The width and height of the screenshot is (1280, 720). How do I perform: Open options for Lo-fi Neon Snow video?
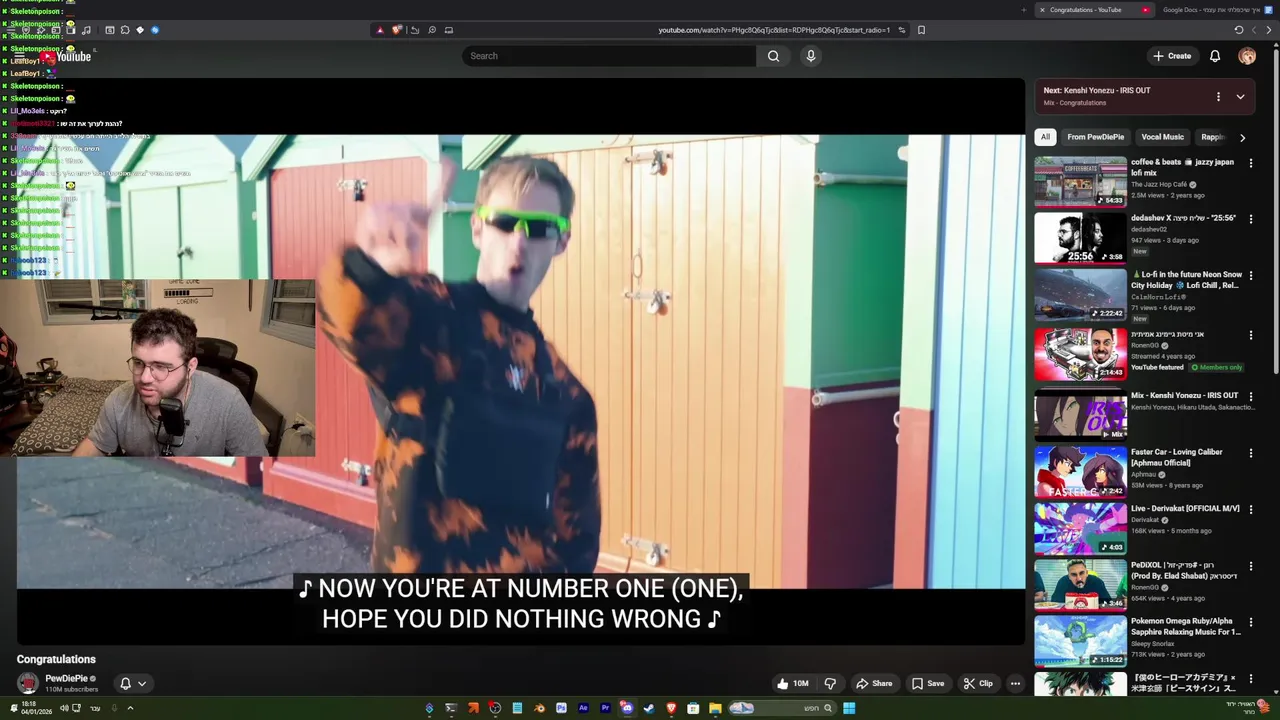click(x=1250, y=275)
